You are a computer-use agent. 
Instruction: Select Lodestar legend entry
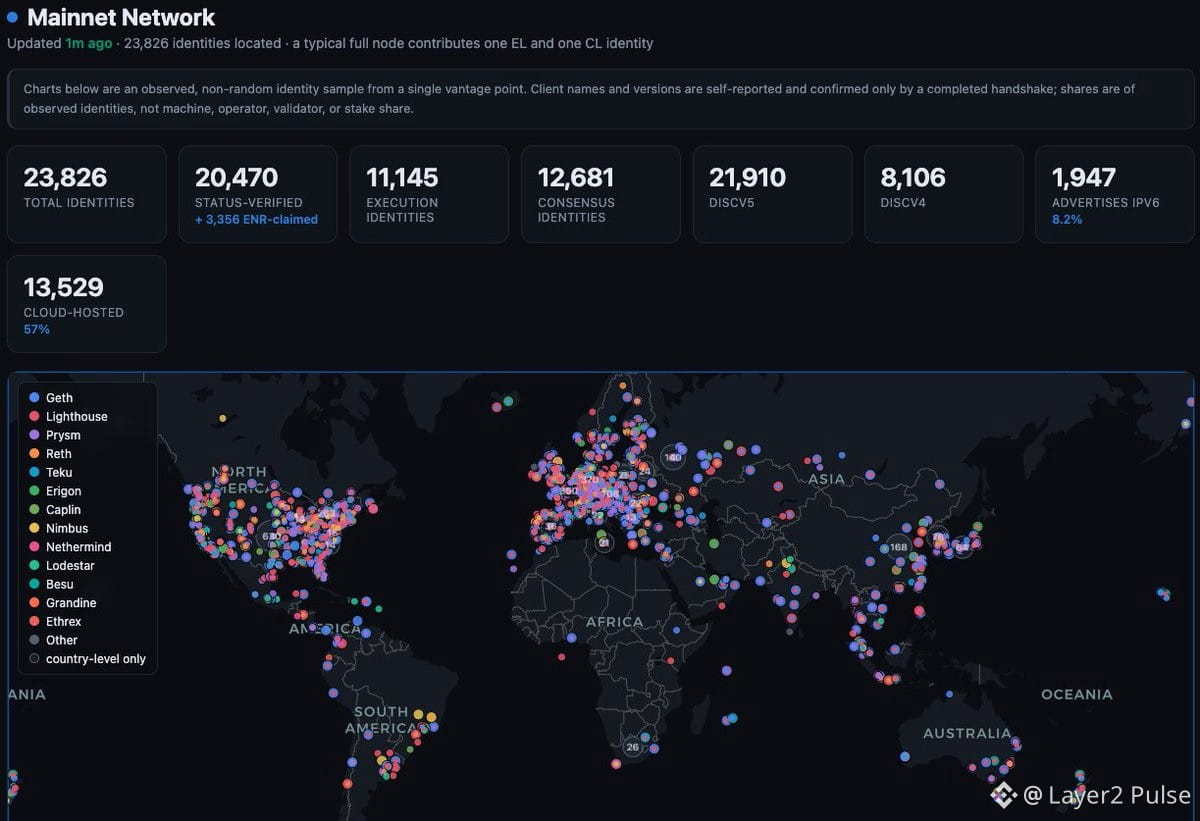click(x=62, y=566)
